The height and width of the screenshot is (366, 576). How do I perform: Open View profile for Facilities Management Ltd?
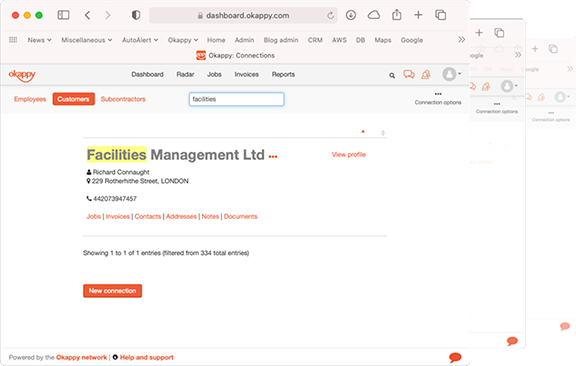click(x=349, y=154)
